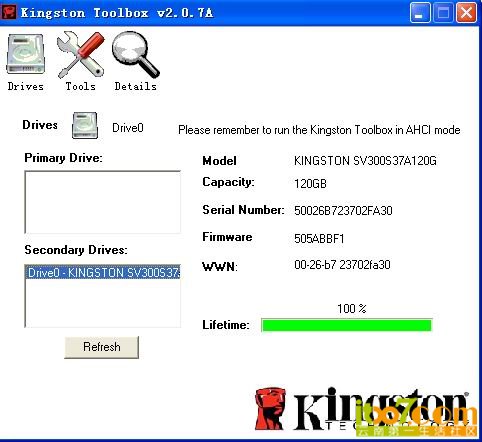Close the Kingston Toolbox window
The height and width of the screenshot is (442, 482).
coord(466,13)
